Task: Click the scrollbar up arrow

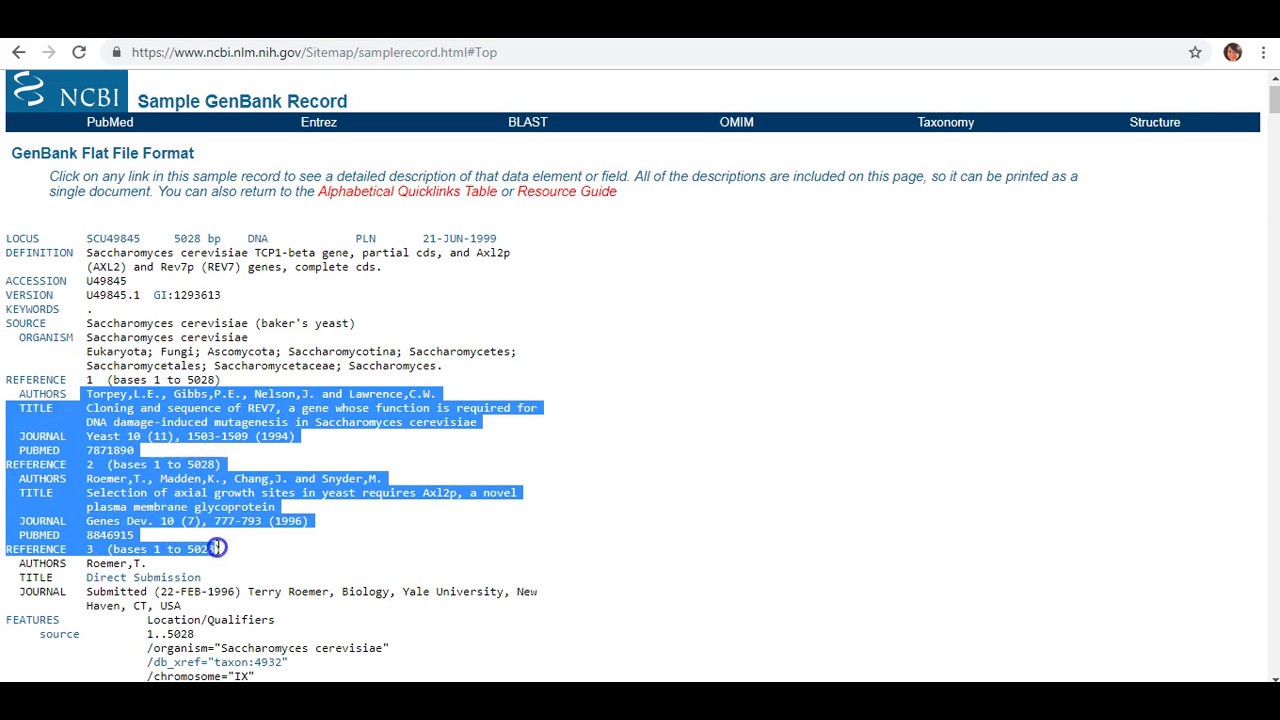Action: pos(1273,77)
